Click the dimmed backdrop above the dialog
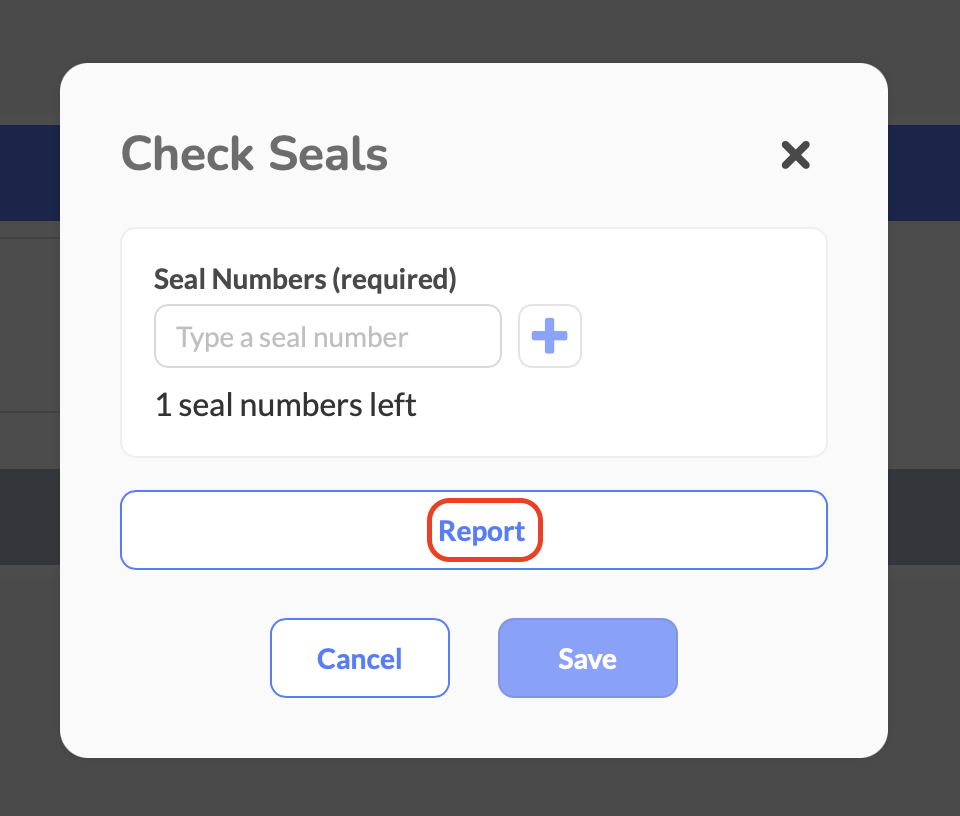This screenshot has width=960, height=816. click(x=480, y=30)
